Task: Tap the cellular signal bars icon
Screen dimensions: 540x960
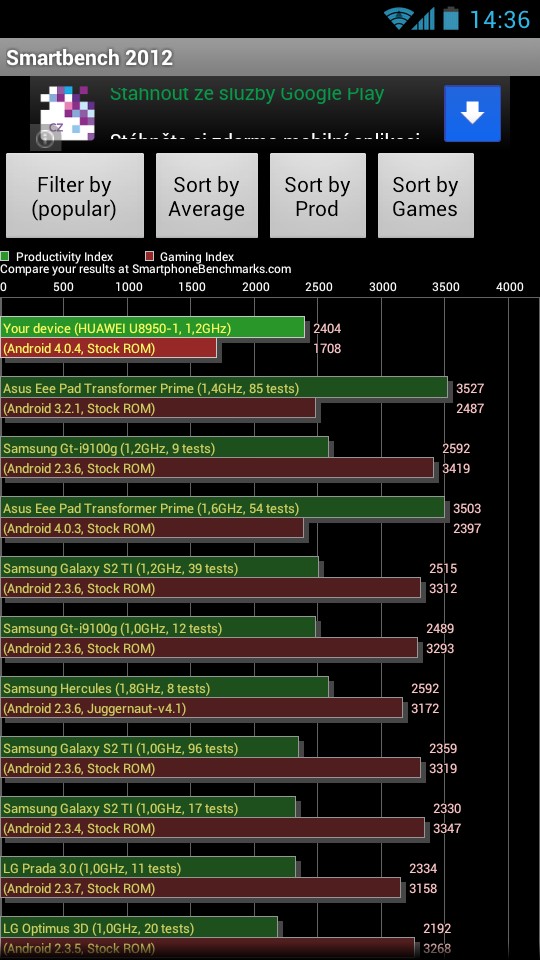Action: [423, 19]
